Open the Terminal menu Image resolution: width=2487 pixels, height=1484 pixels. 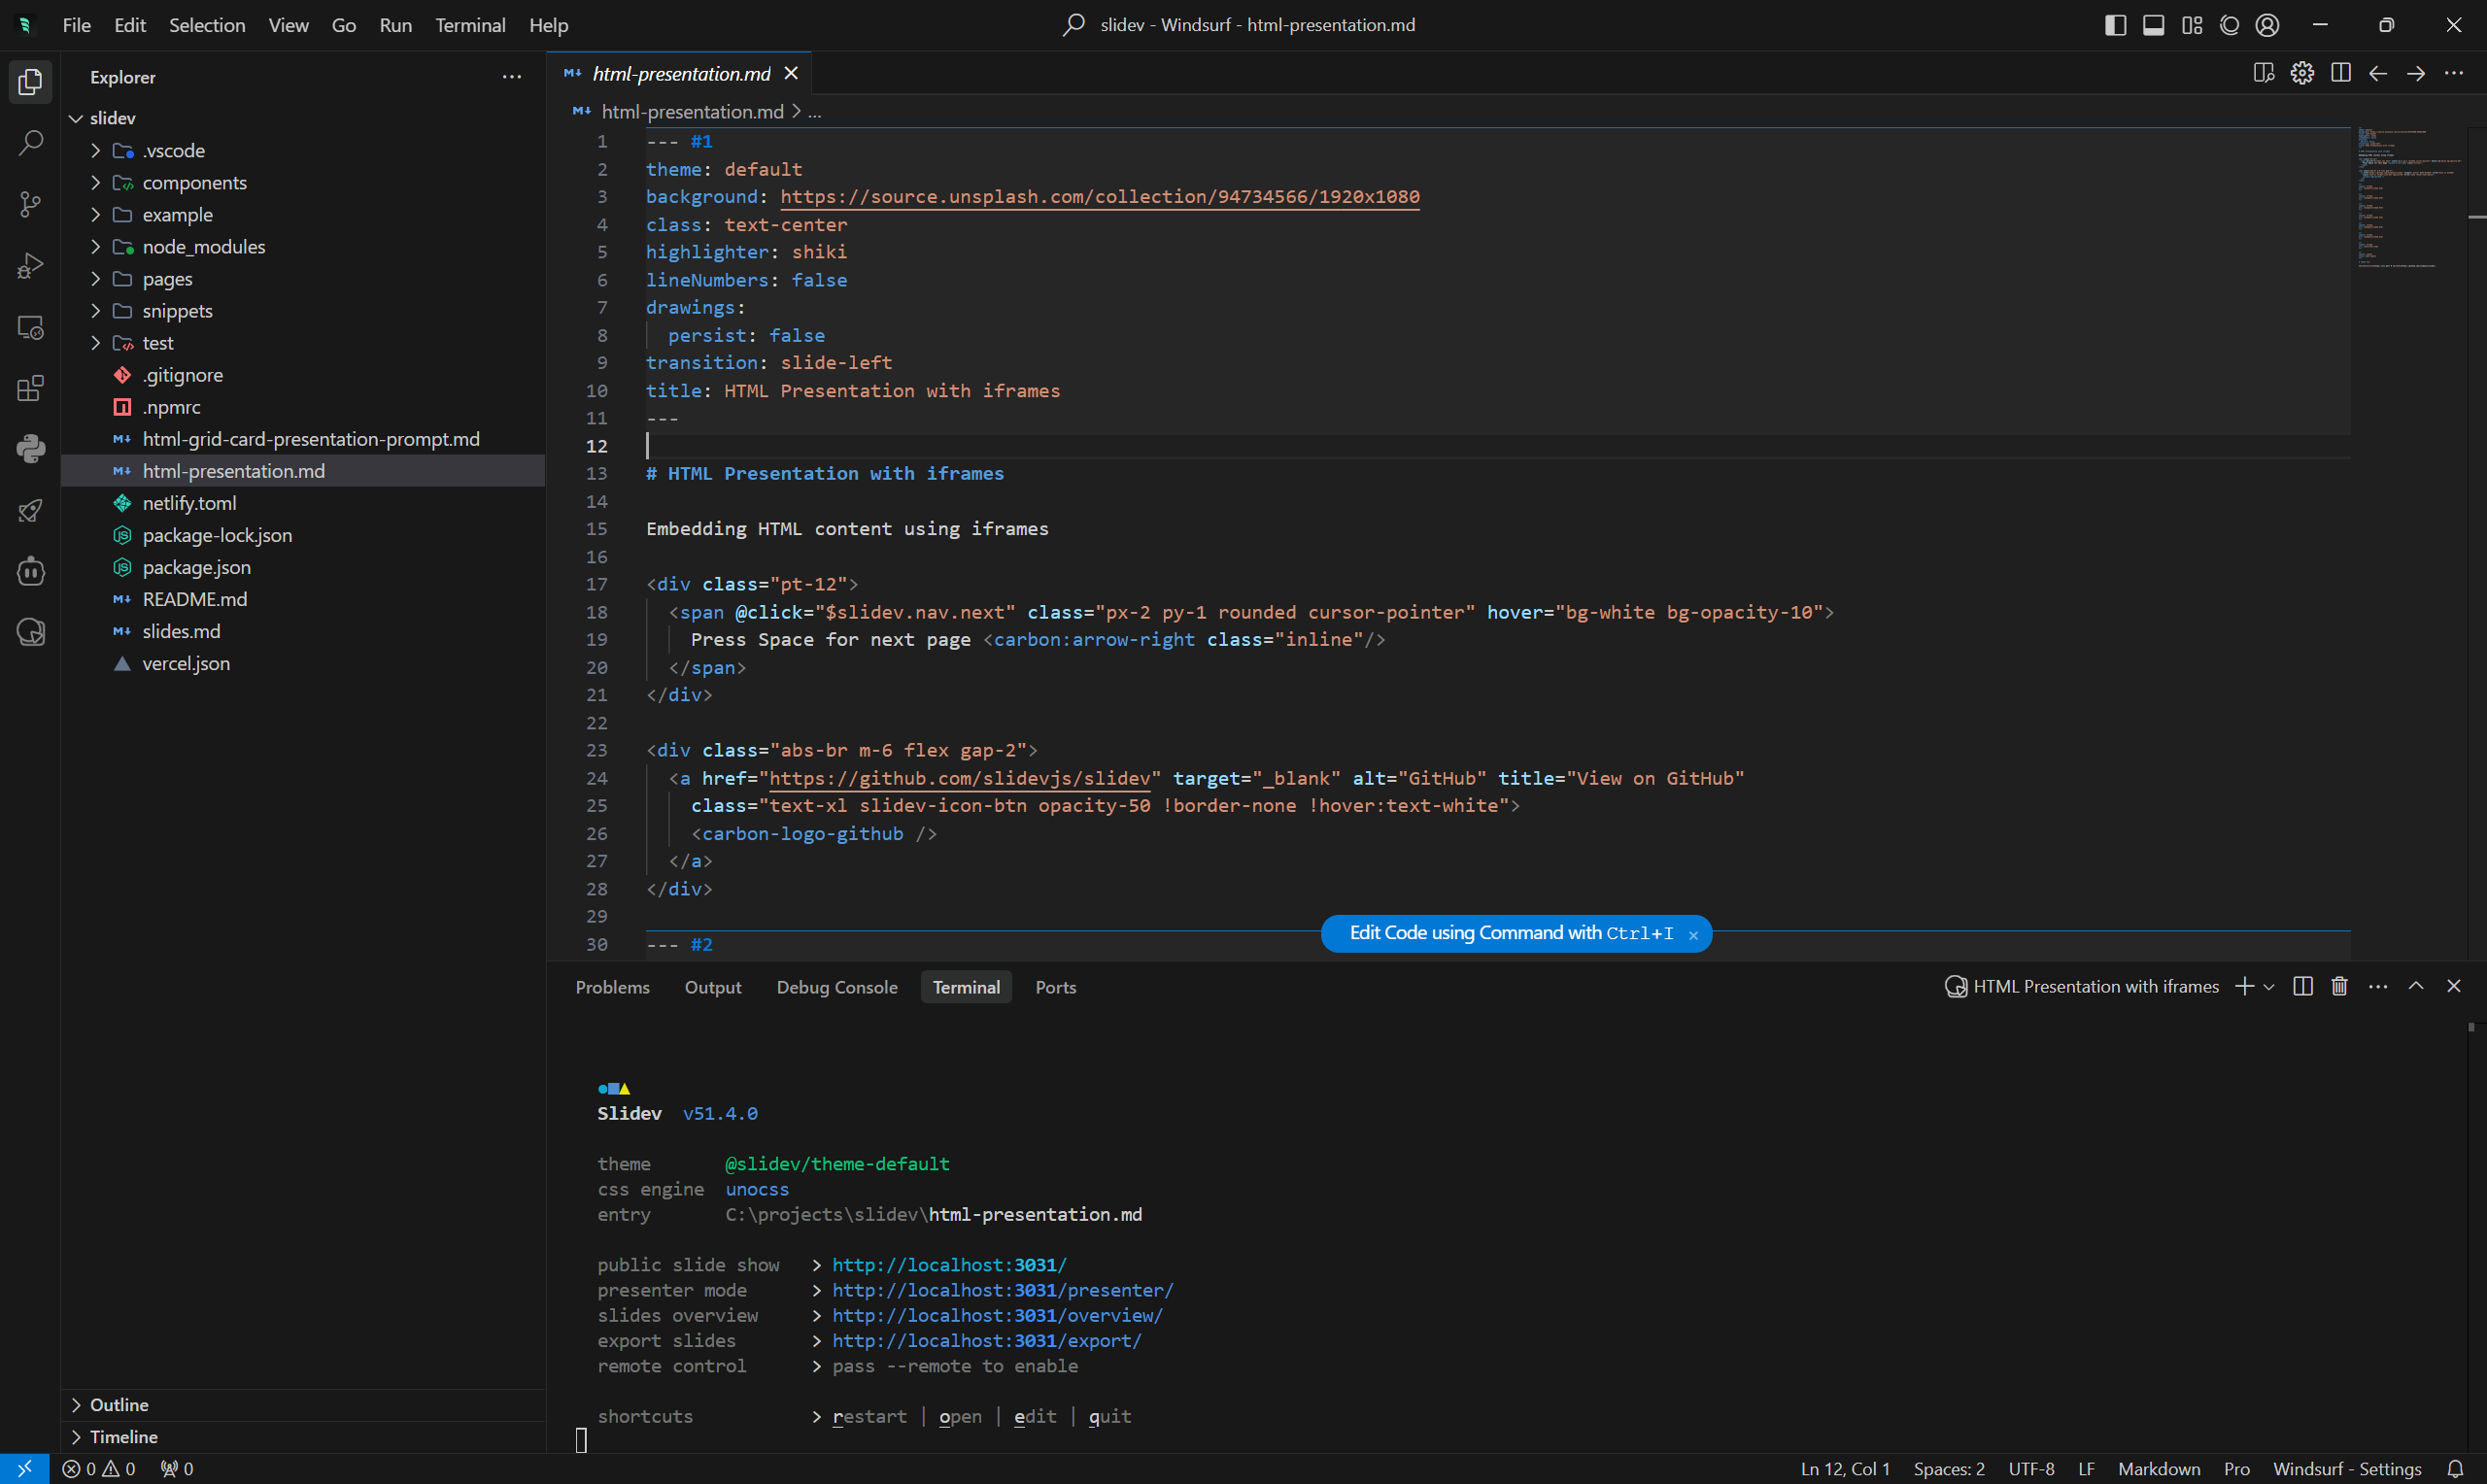pos(469,25)
